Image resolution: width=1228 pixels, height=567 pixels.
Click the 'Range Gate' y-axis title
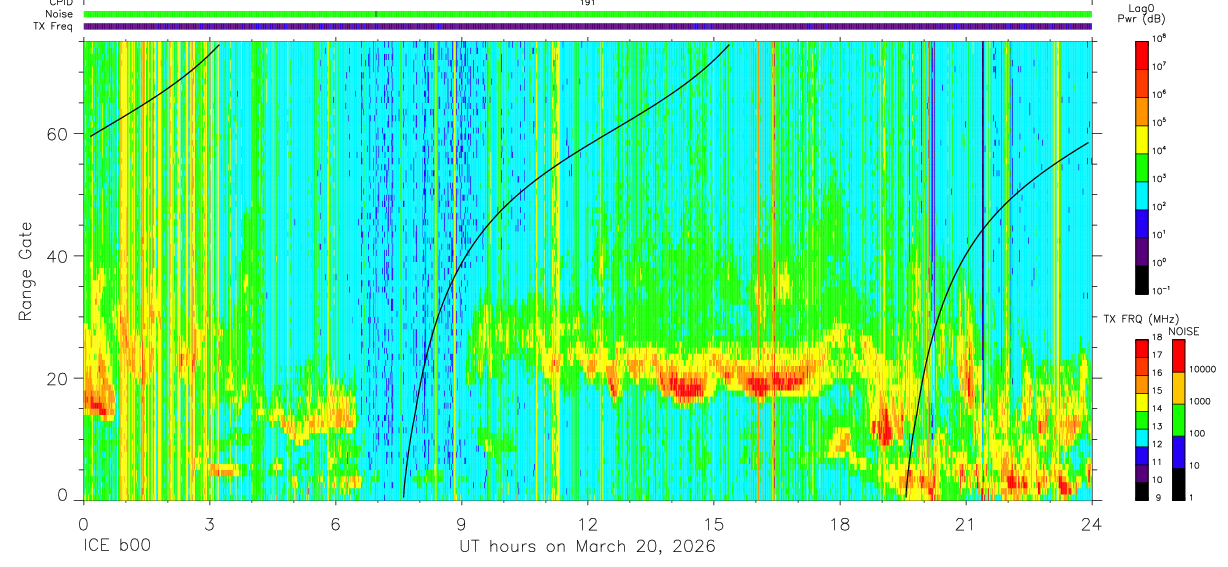(x=25, y=269)
